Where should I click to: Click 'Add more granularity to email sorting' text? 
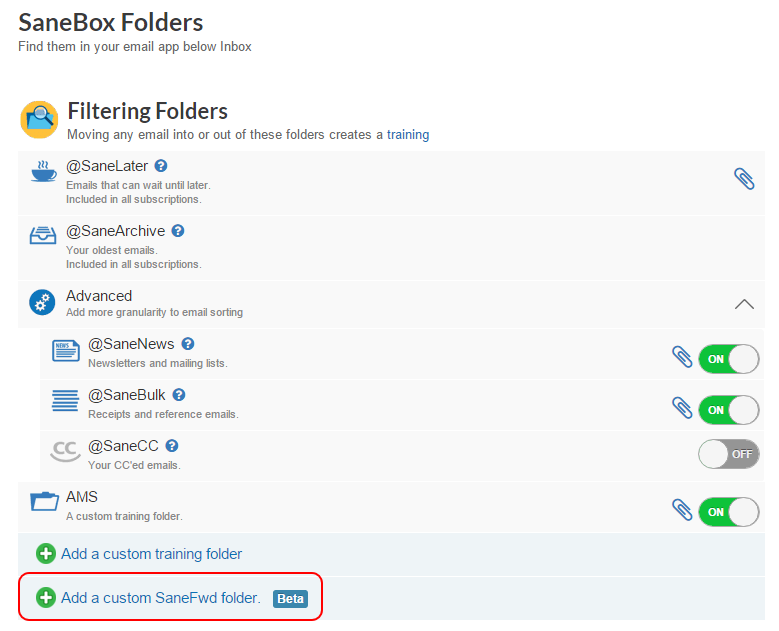pyautogui.click(x=155, y=313)
